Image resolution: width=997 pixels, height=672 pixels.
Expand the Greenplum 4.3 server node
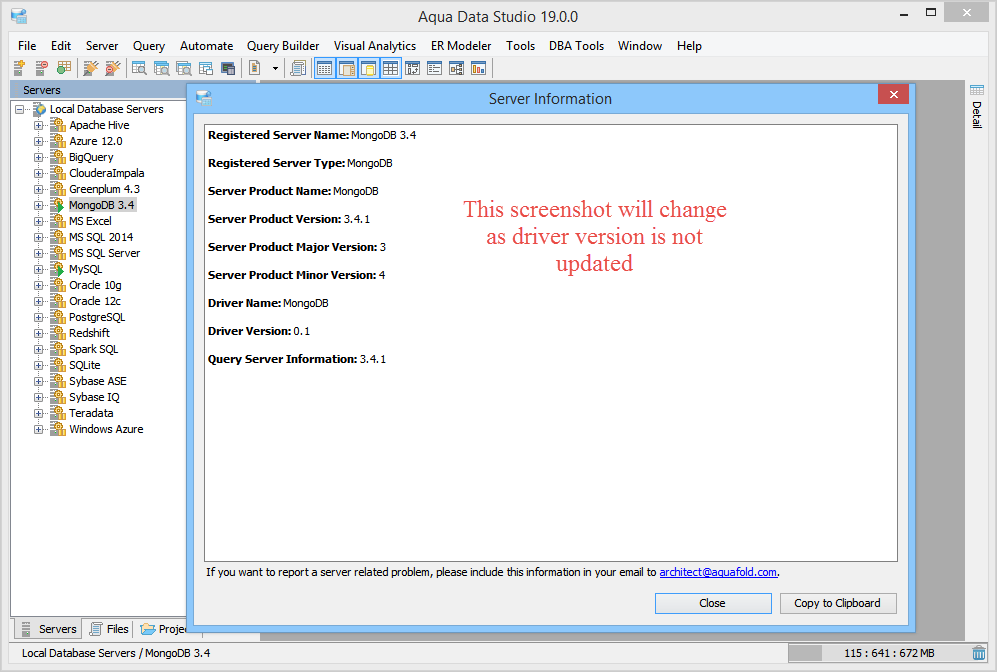point(39,189)
